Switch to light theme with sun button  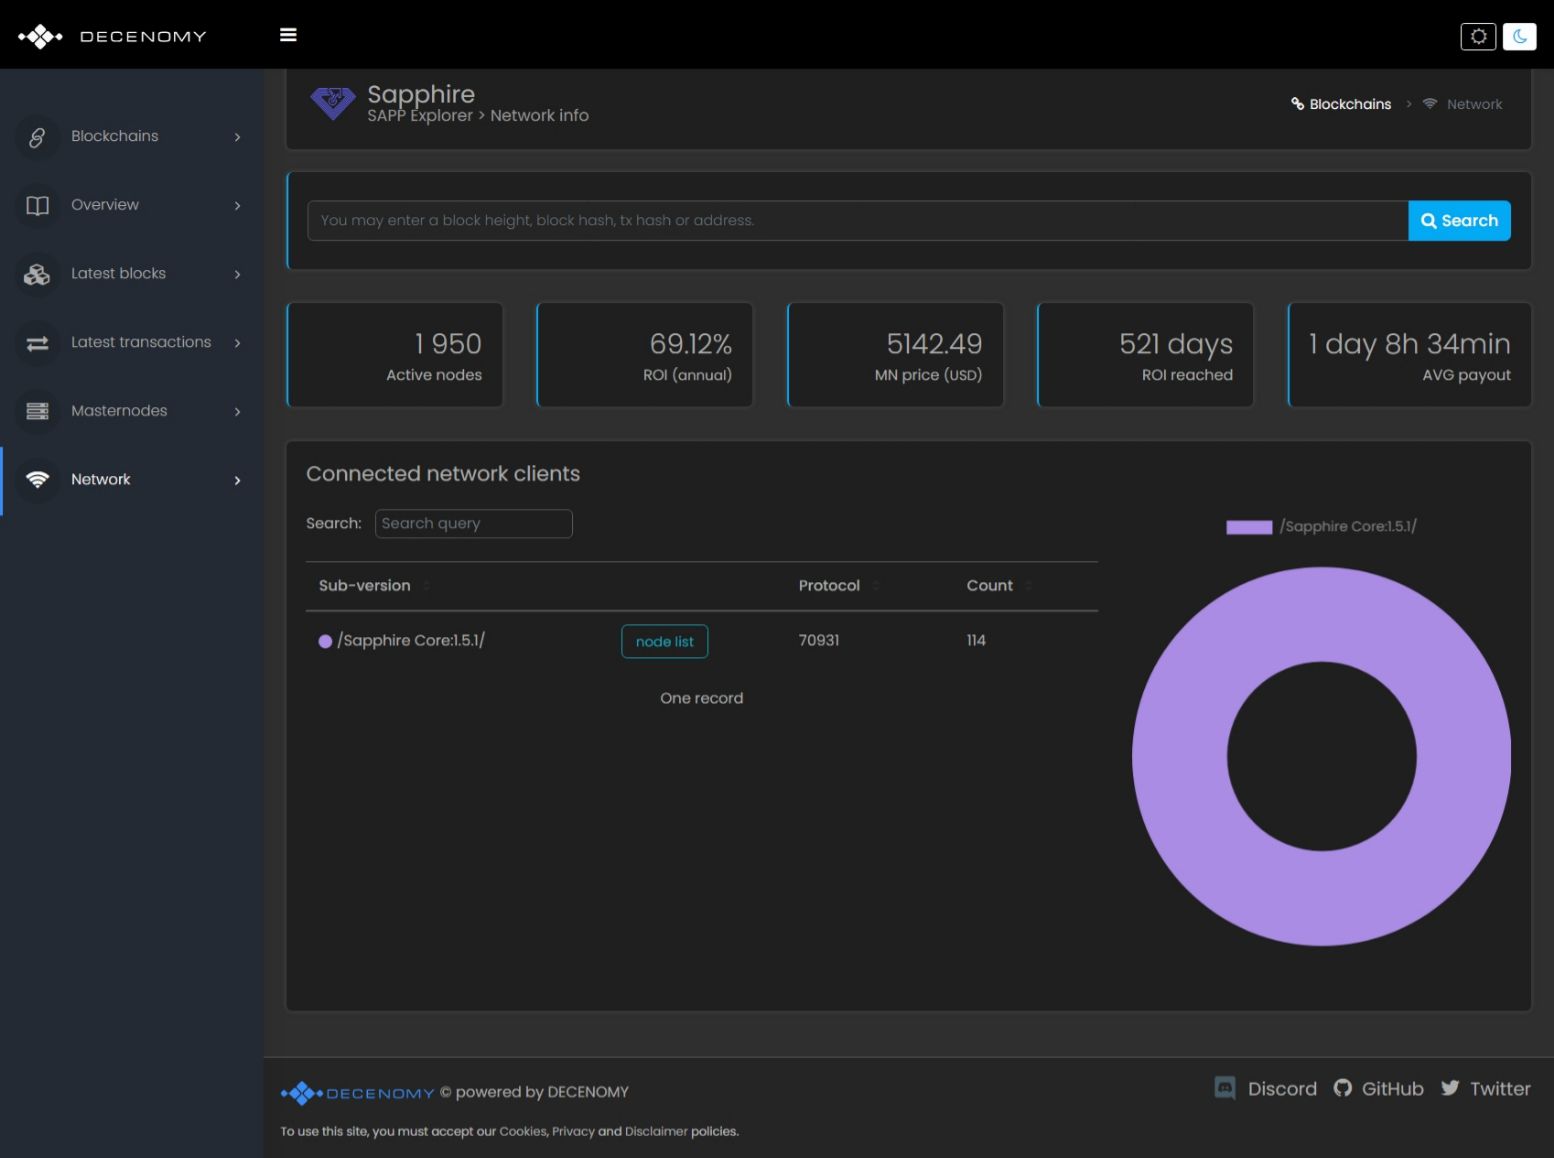1478,36
